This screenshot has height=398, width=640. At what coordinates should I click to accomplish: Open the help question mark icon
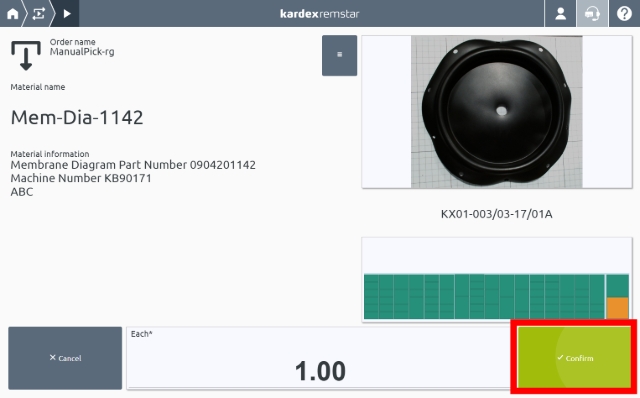coord(624,13)
